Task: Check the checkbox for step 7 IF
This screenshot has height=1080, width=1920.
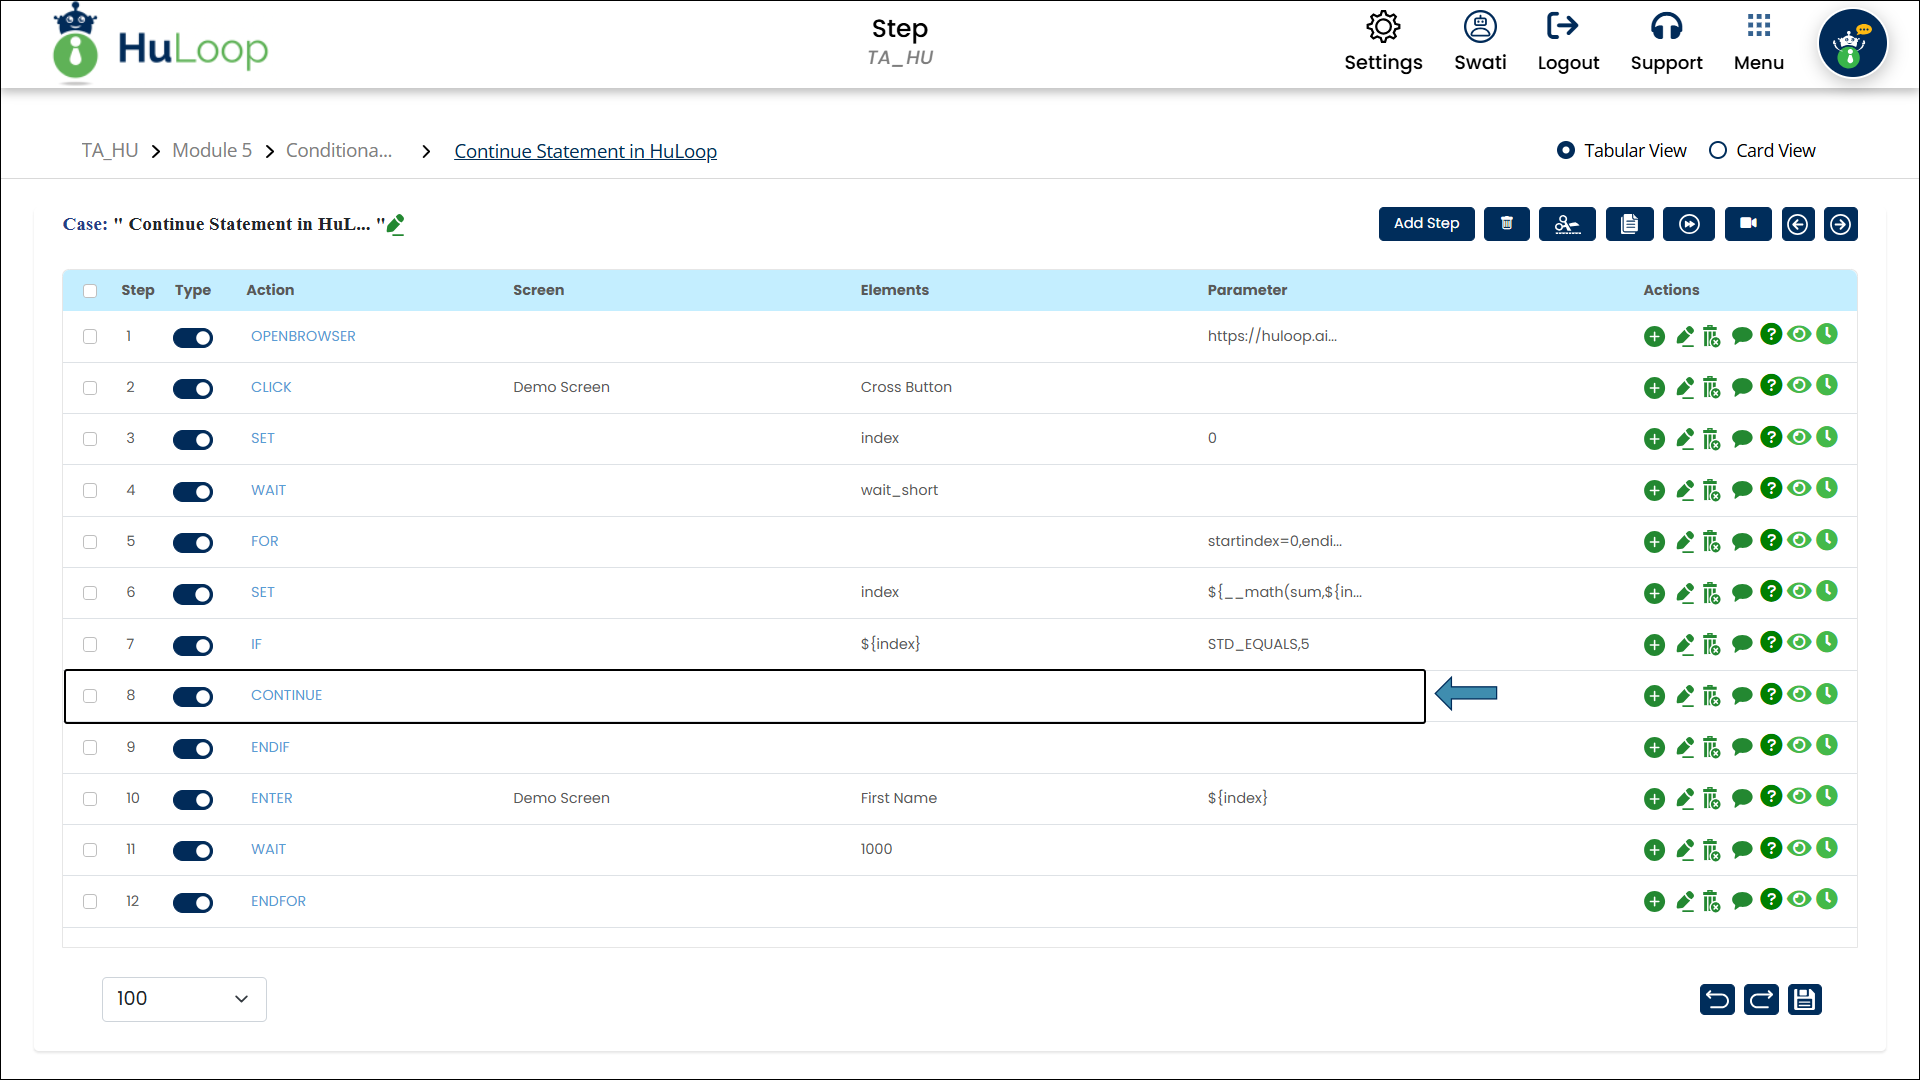Action: (x=90, y=645)
